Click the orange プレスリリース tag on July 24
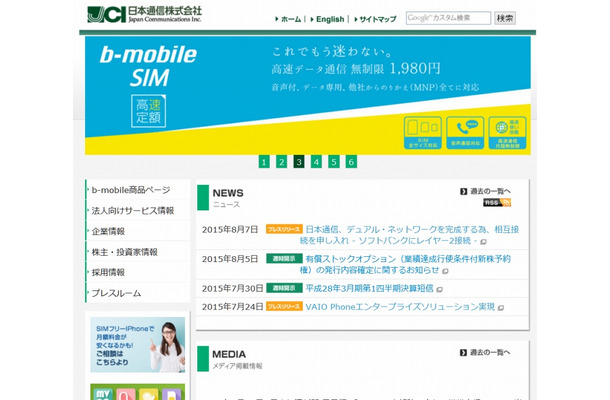Screen dimensions: 610x400 click(x=284, y=306)
